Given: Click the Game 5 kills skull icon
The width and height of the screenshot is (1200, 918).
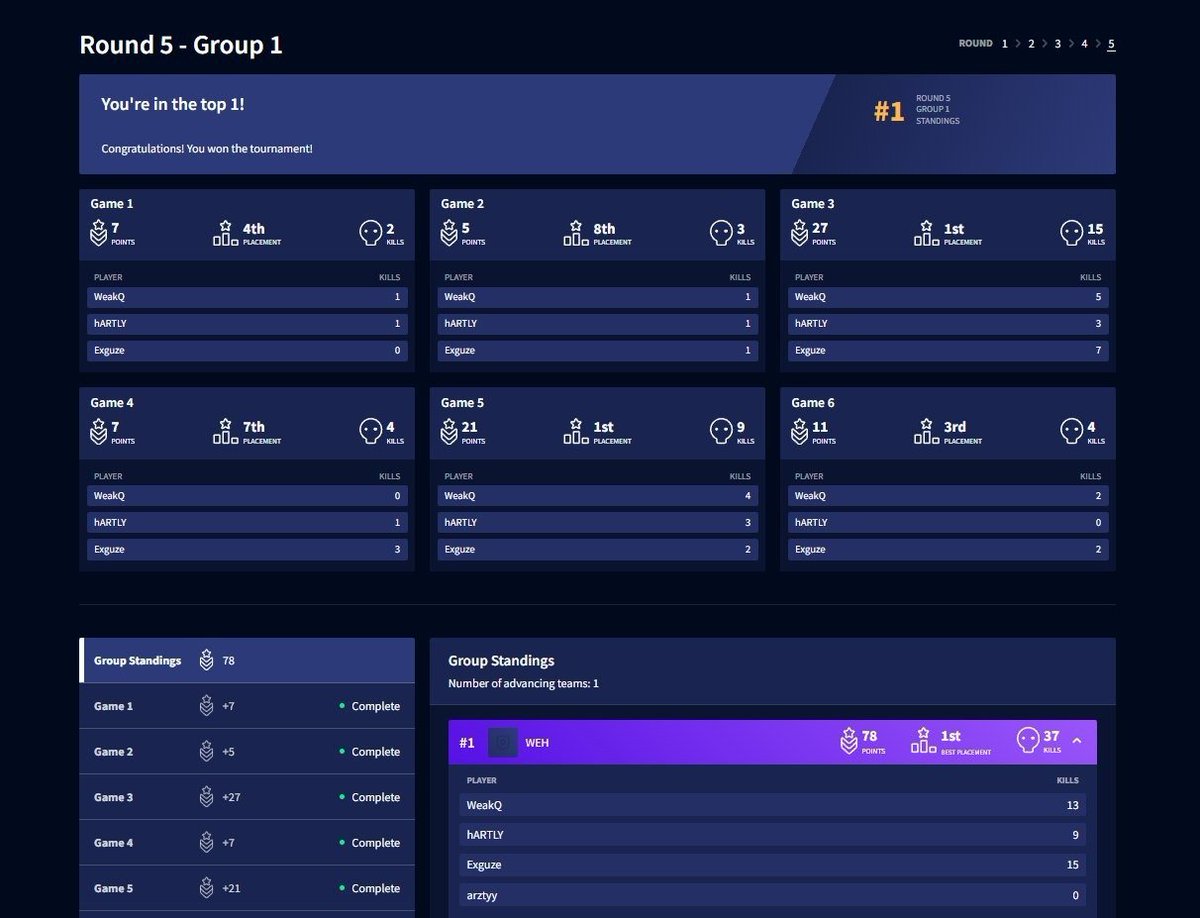Looking at the screenshot, I should [721, 432].
